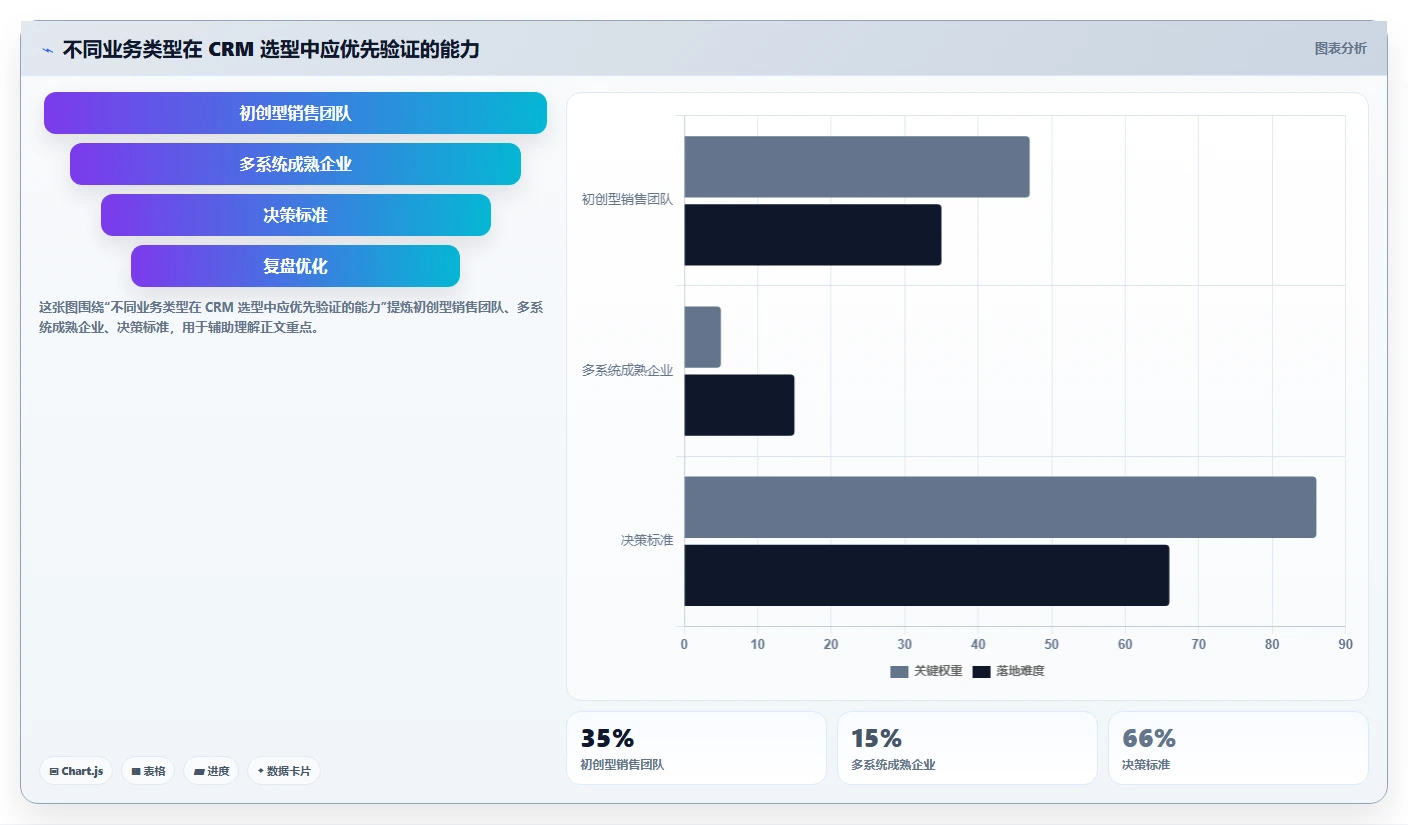1408x825 pixels.
Task: Click the 落地难度 bar for 多系统成熟企业
Action: coord(739,405)
